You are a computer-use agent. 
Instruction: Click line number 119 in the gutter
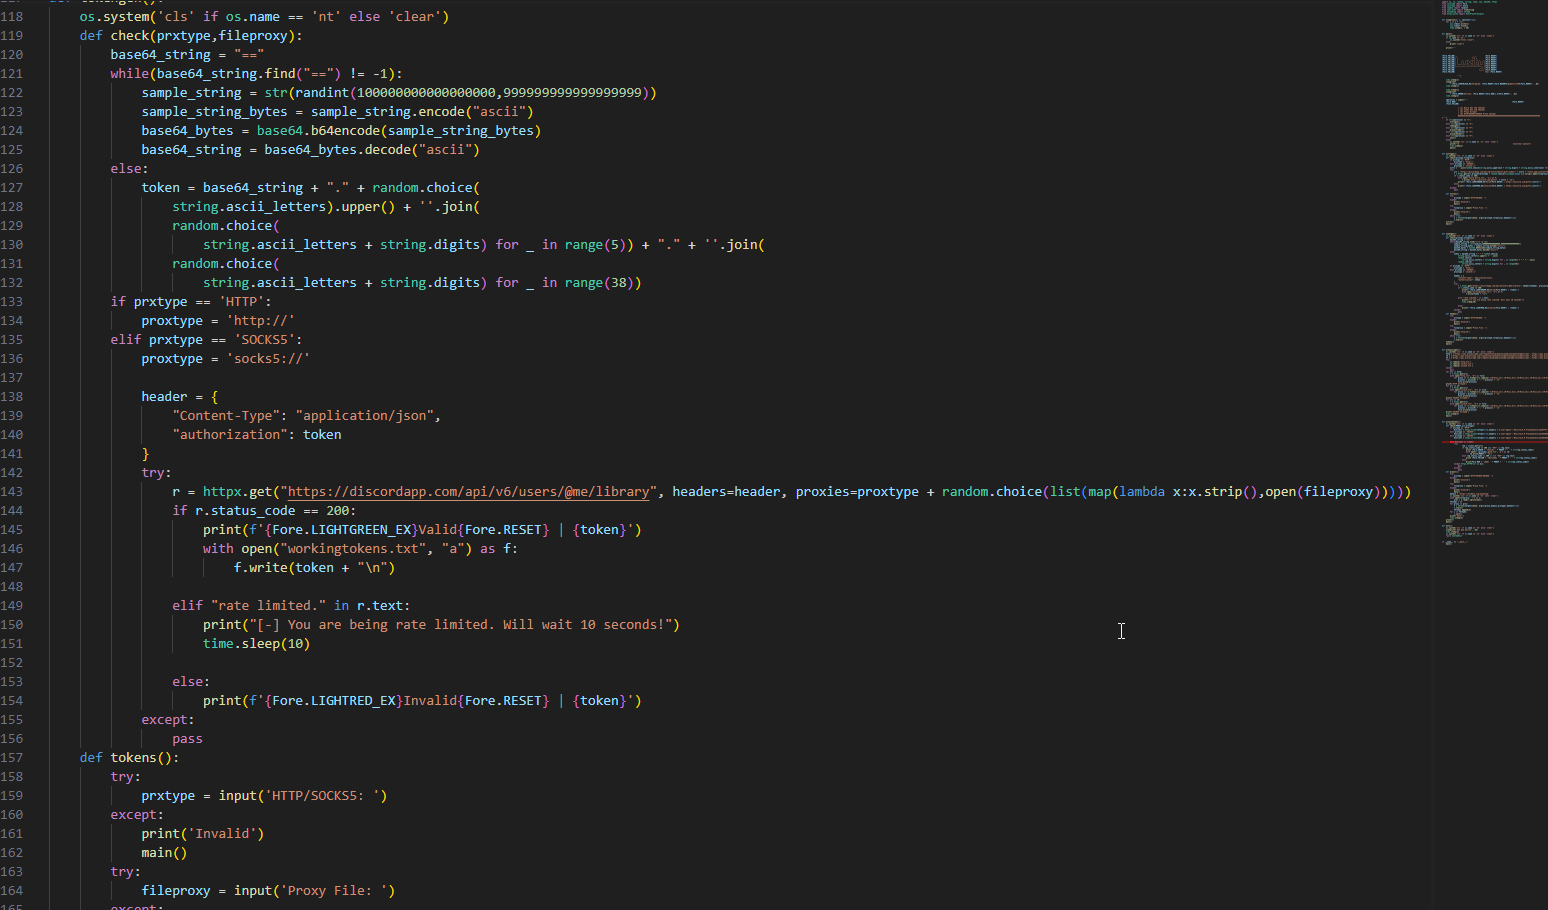coord(12,36)
